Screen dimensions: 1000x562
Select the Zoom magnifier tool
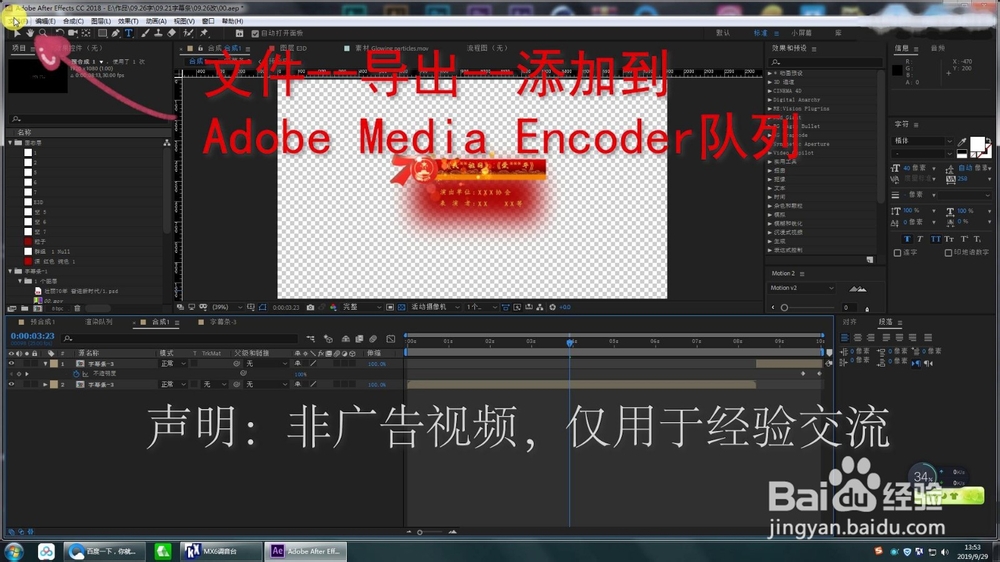pos(43,33)
